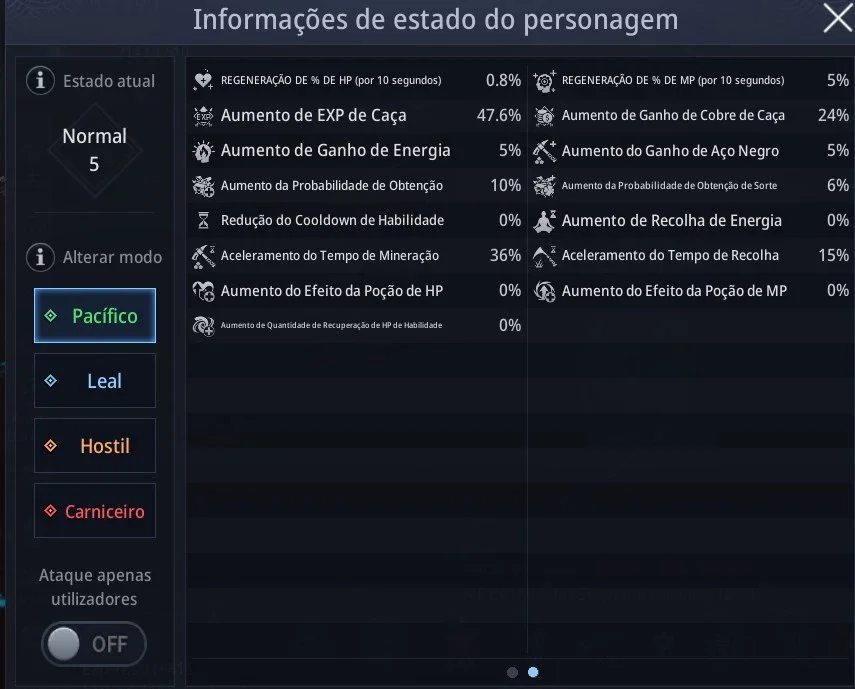Select the second page indicator dot
Viewport: 855px width, 689px height.
click(533, 672)
